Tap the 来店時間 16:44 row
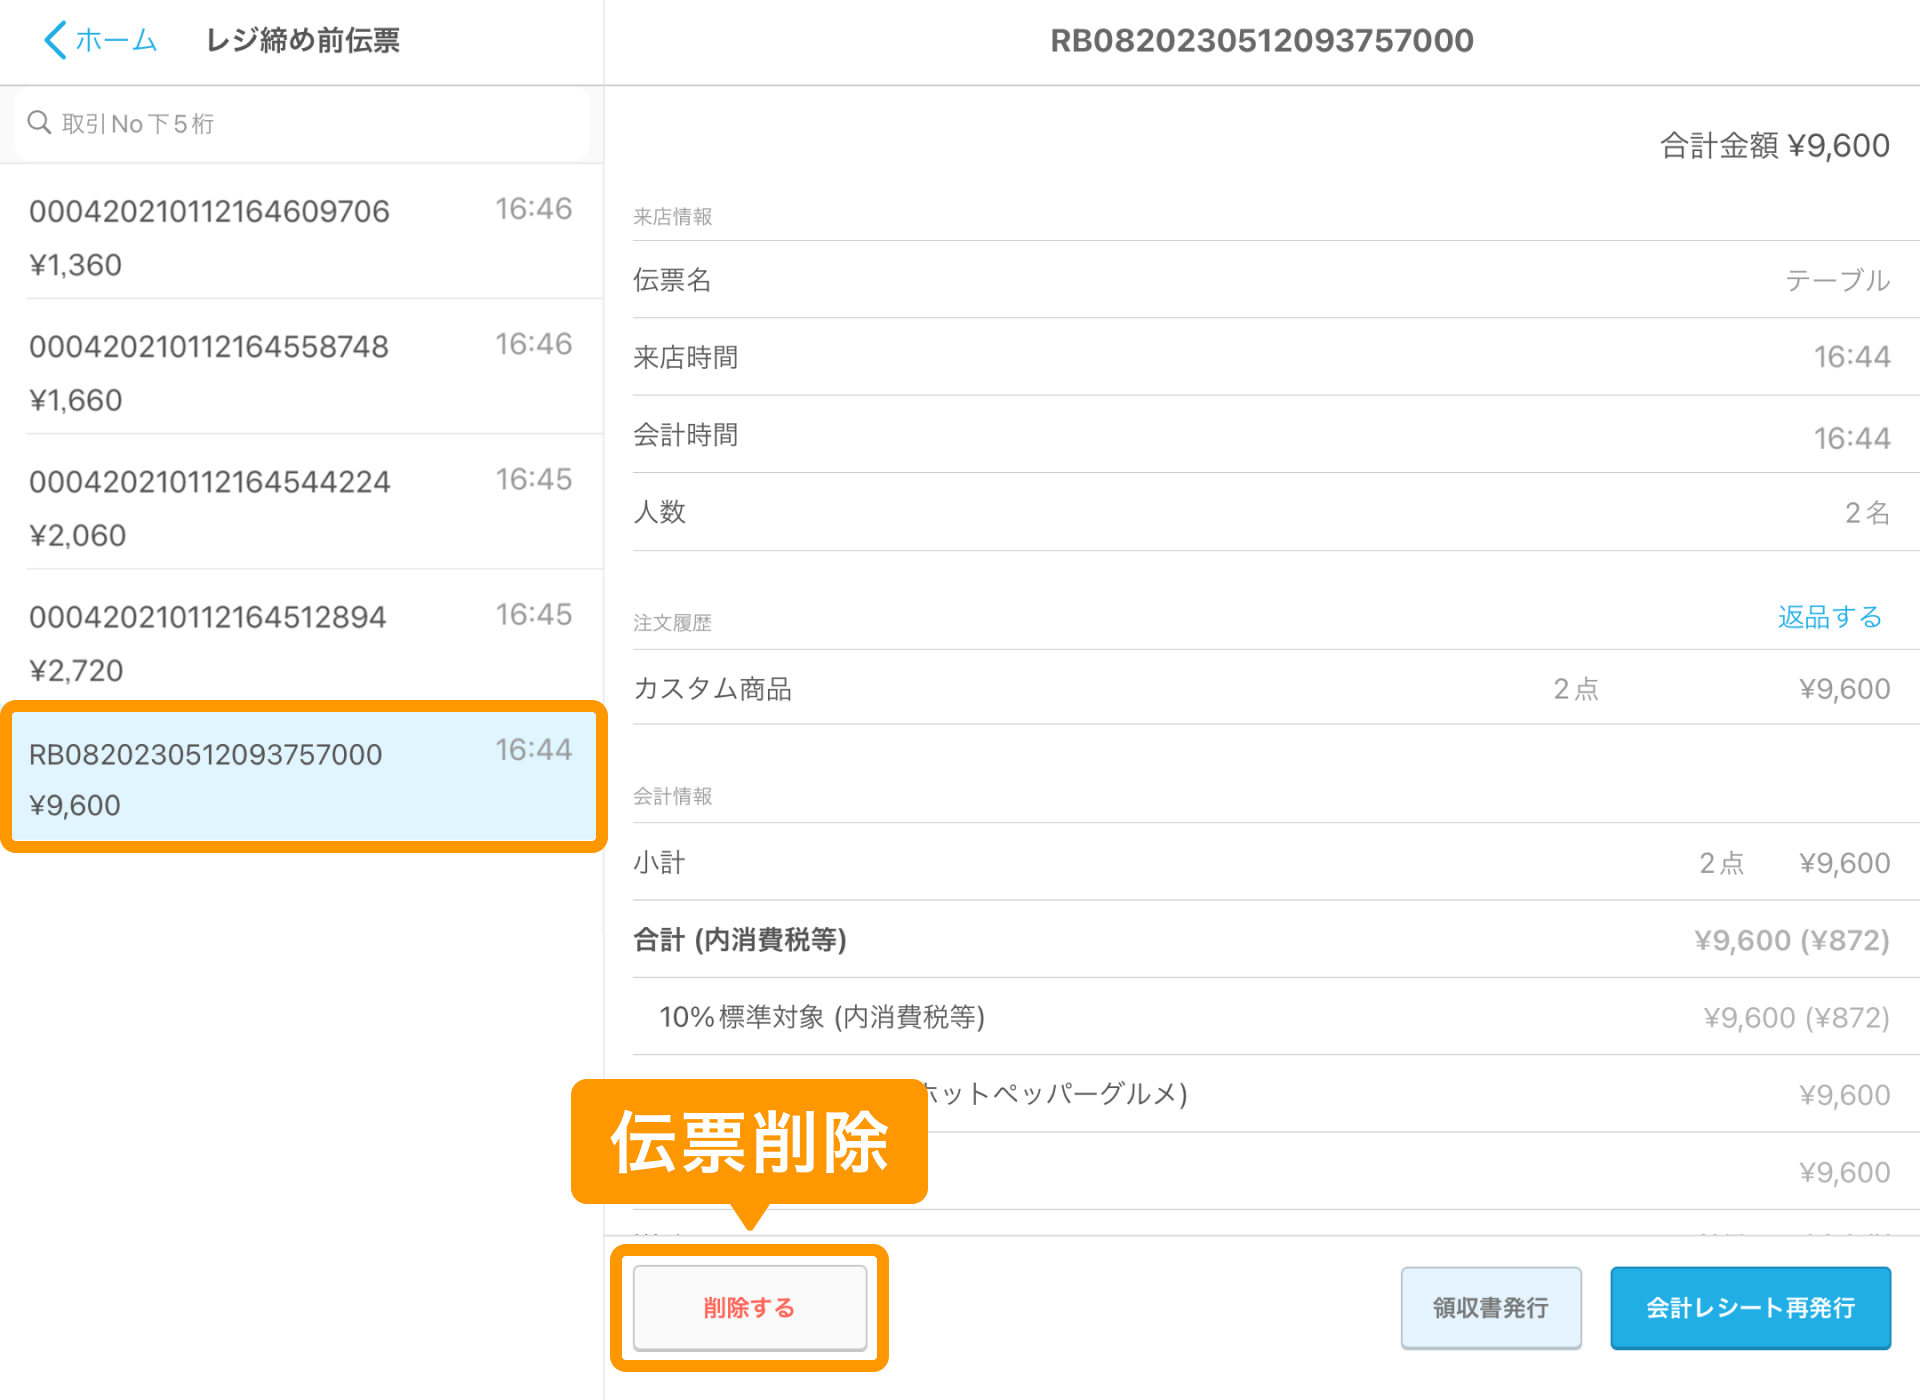The height and width of the screenshot is (1400, 1920). click(1260, 357)
